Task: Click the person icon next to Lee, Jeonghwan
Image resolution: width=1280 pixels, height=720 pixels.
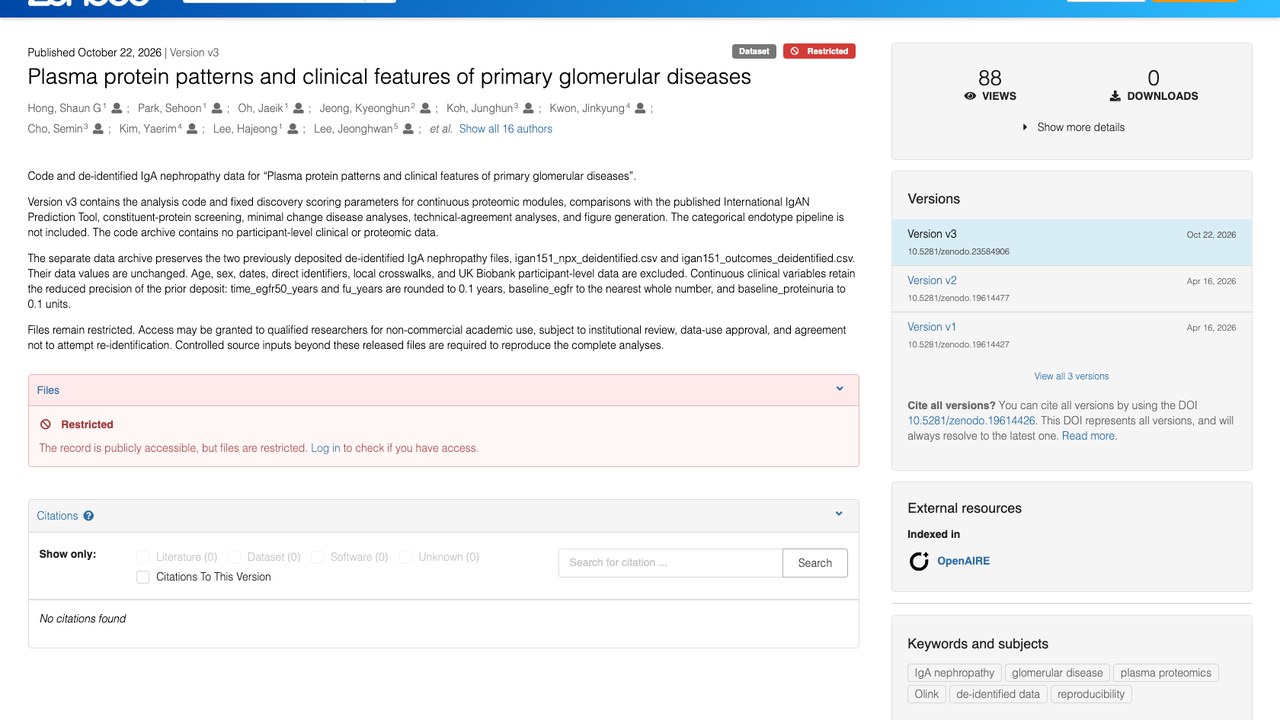Action: pyautogui.click(x=407, y=129)
